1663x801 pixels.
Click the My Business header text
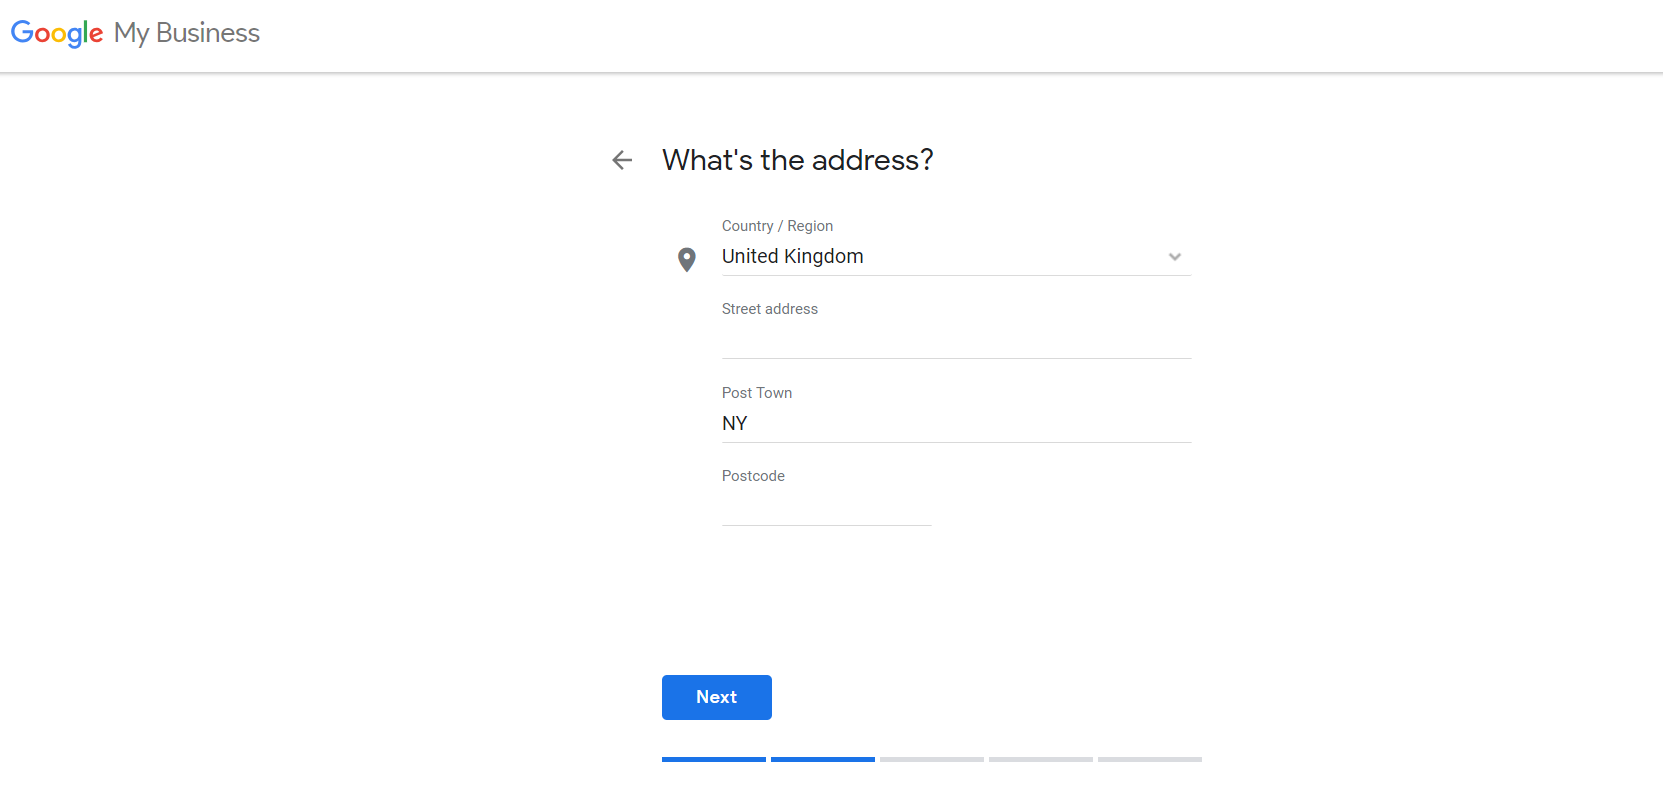point(187,33)
